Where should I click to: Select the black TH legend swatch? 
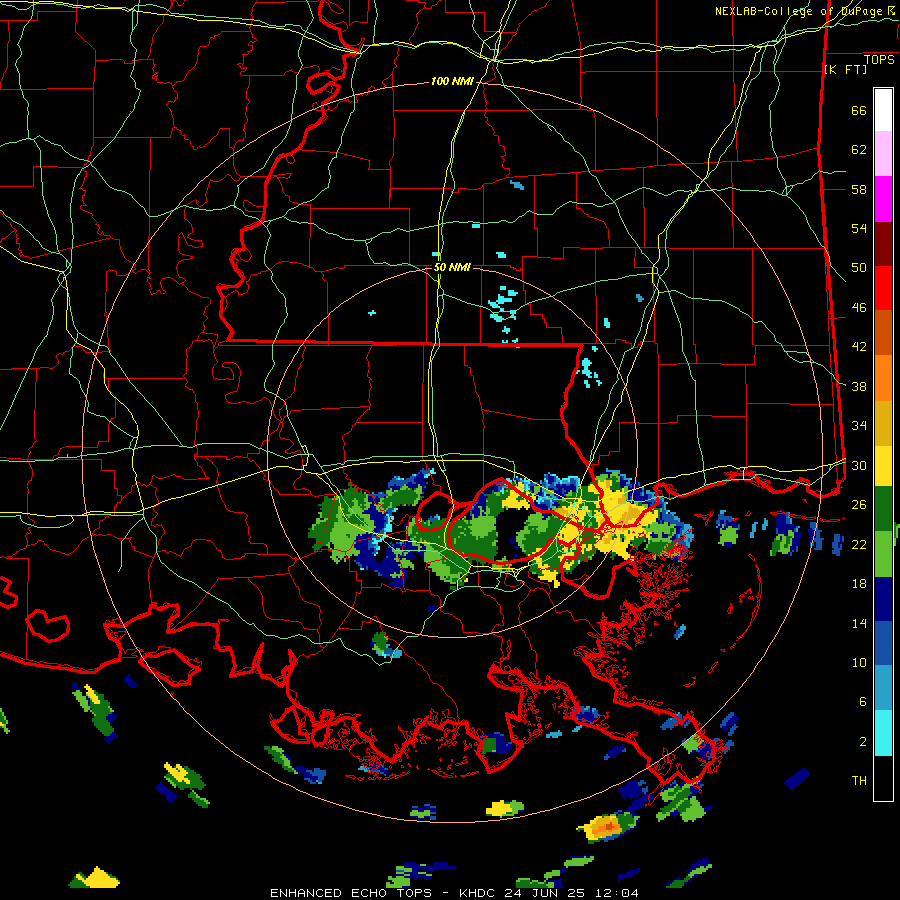(883, 778)
